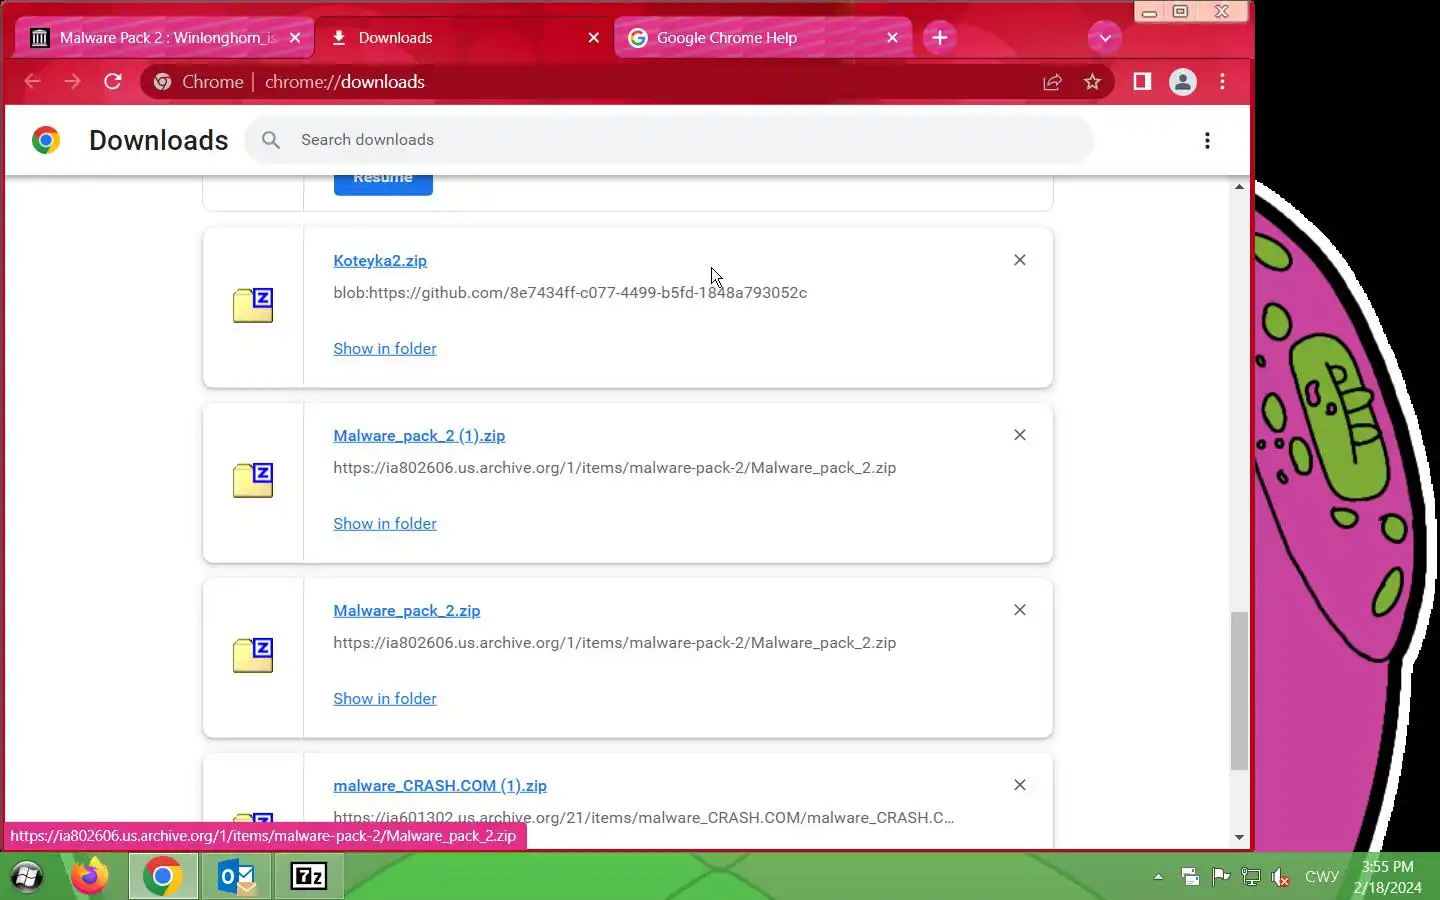This screenshot has height=900, width=1440.
Task: Click the CWY language indicator
Action: (1321, 877)
